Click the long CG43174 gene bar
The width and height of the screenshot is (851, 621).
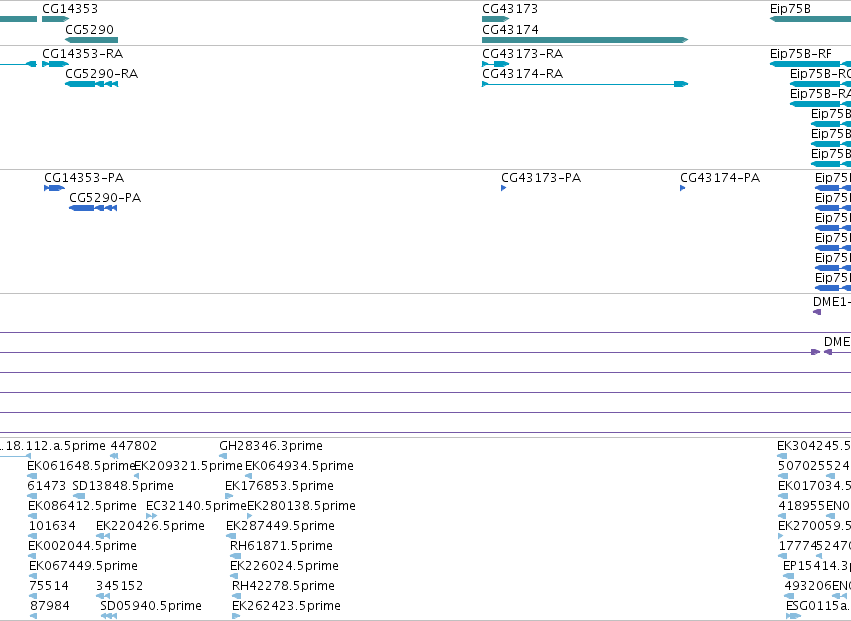(x=585, y=40)
